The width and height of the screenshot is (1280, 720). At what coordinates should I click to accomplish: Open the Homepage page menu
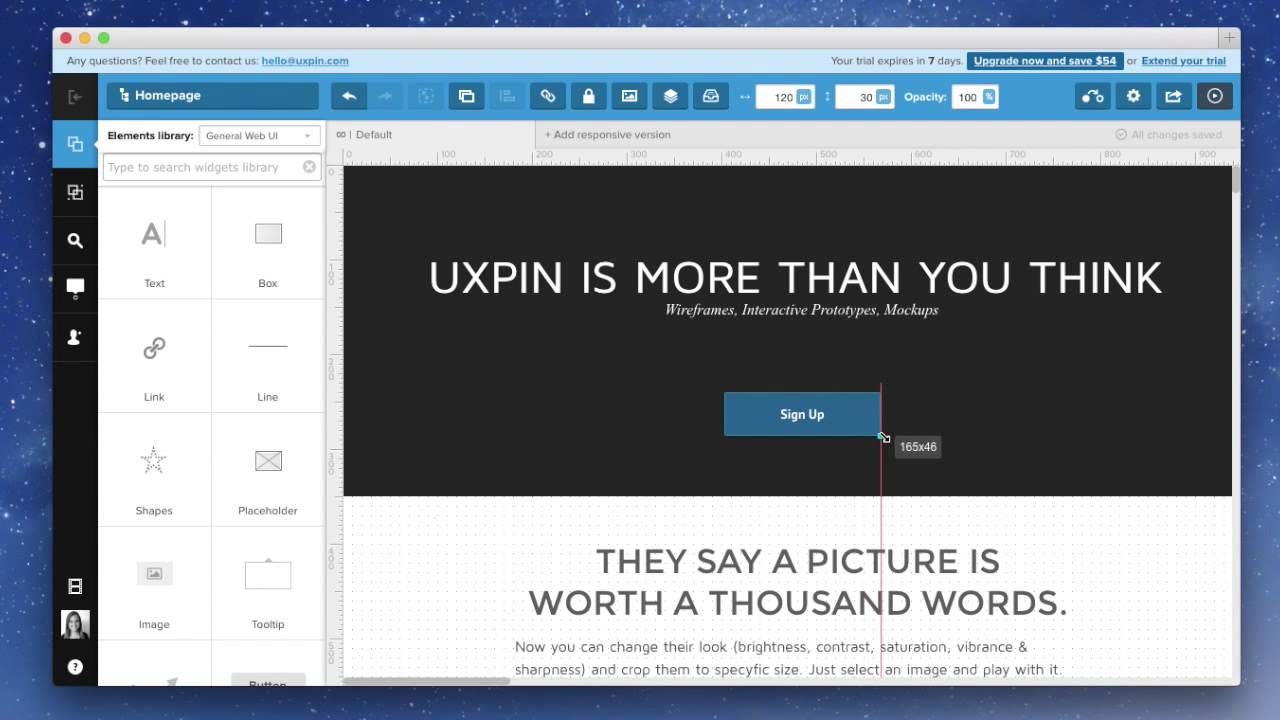tap(212, 96)
